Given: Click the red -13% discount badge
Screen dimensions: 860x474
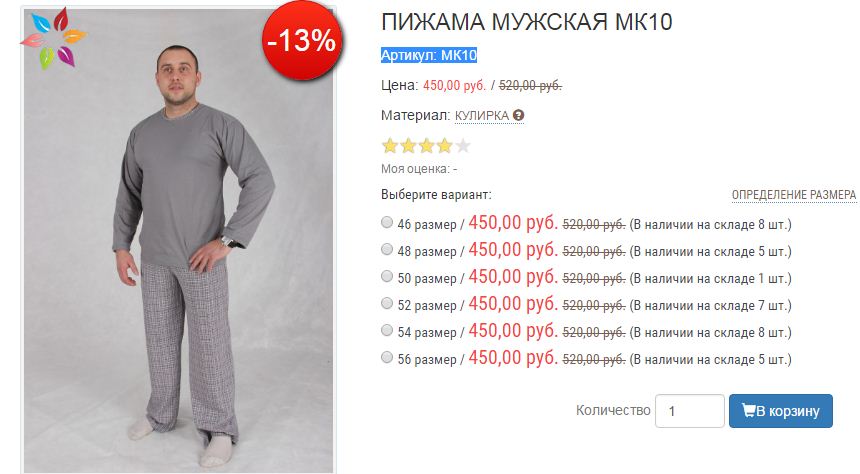Looking at the screenshot, I should tap(302, 40).
